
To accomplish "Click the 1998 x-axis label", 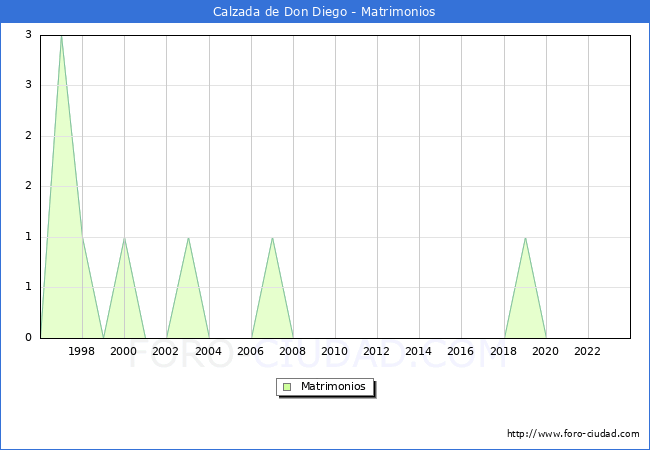I will (82, 351).
